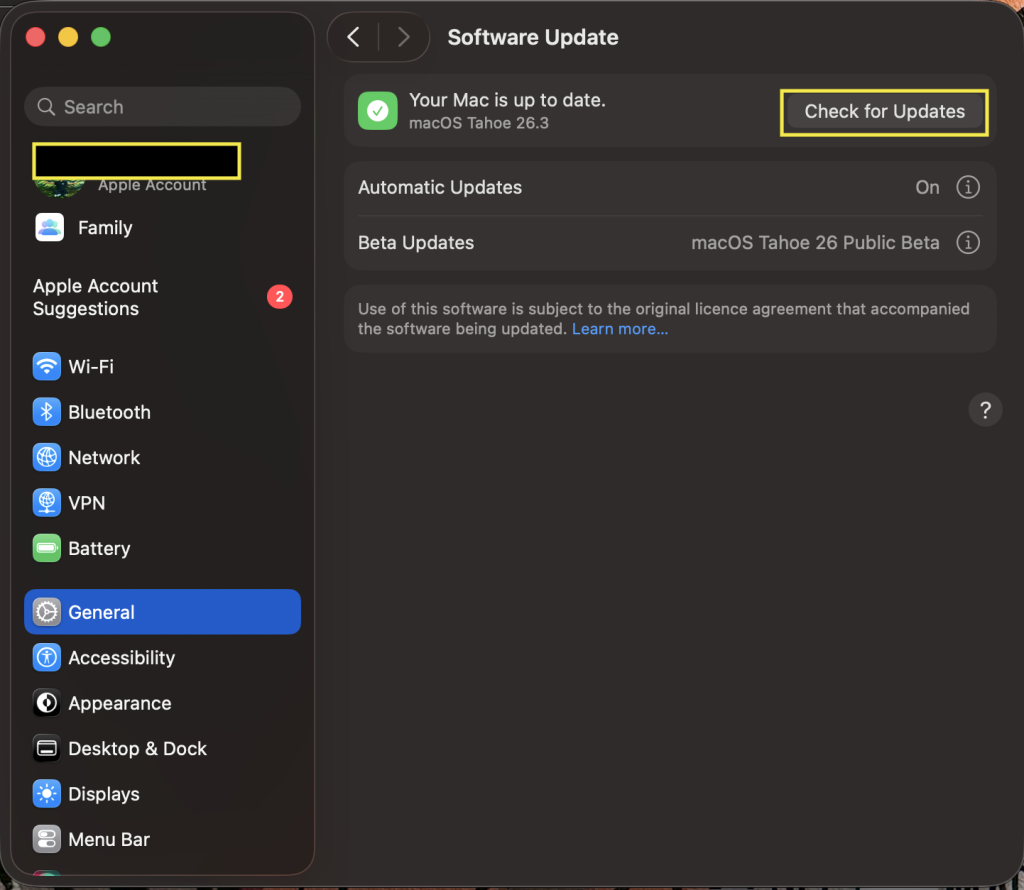
Task: Select the Appearance icon
Action: (x=47, y=703)
